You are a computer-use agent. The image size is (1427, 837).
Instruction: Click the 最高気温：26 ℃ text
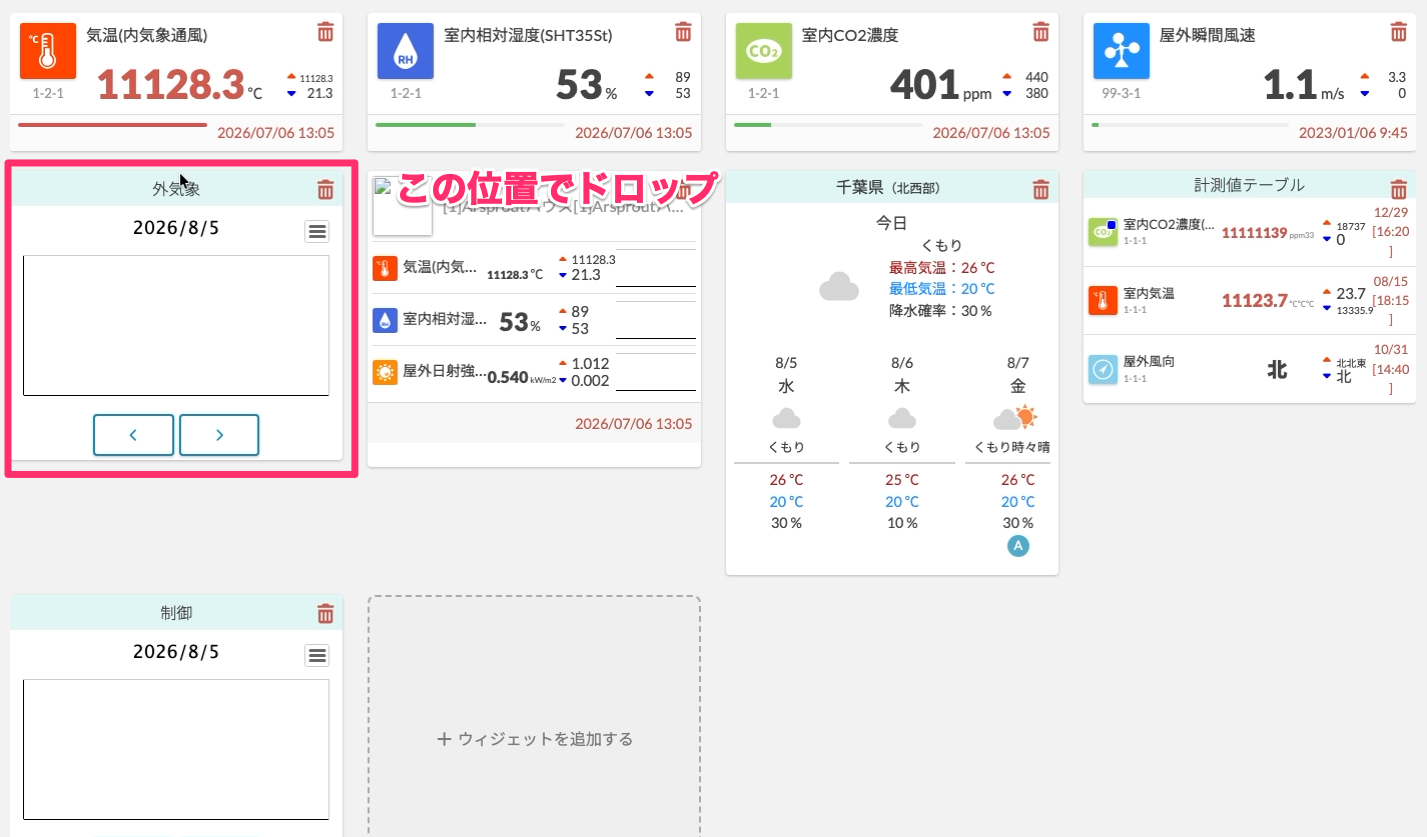point(942,268)
